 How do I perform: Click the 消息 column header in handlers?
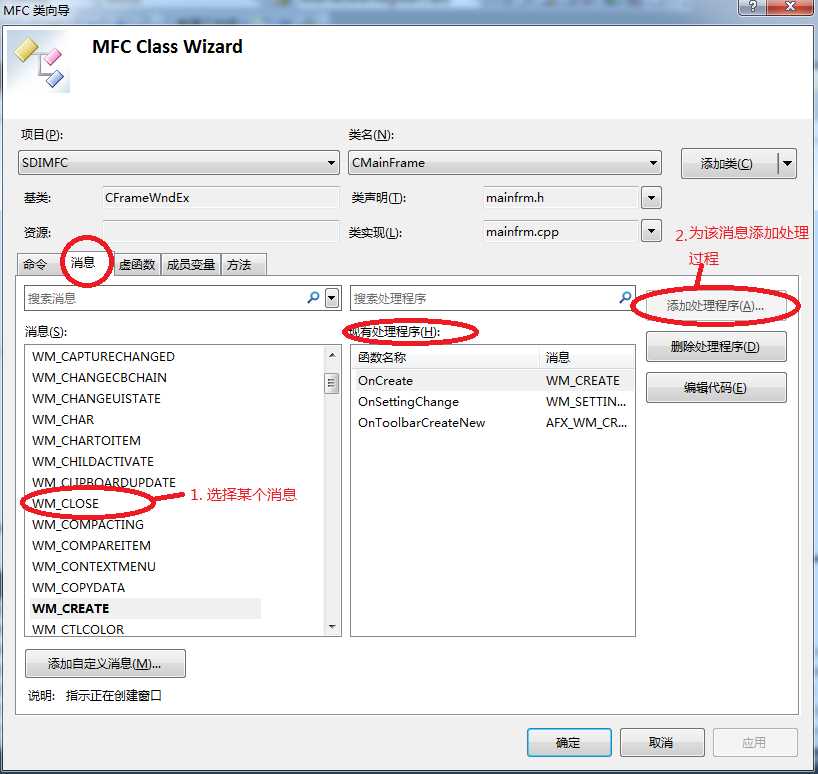pos(586,358)
